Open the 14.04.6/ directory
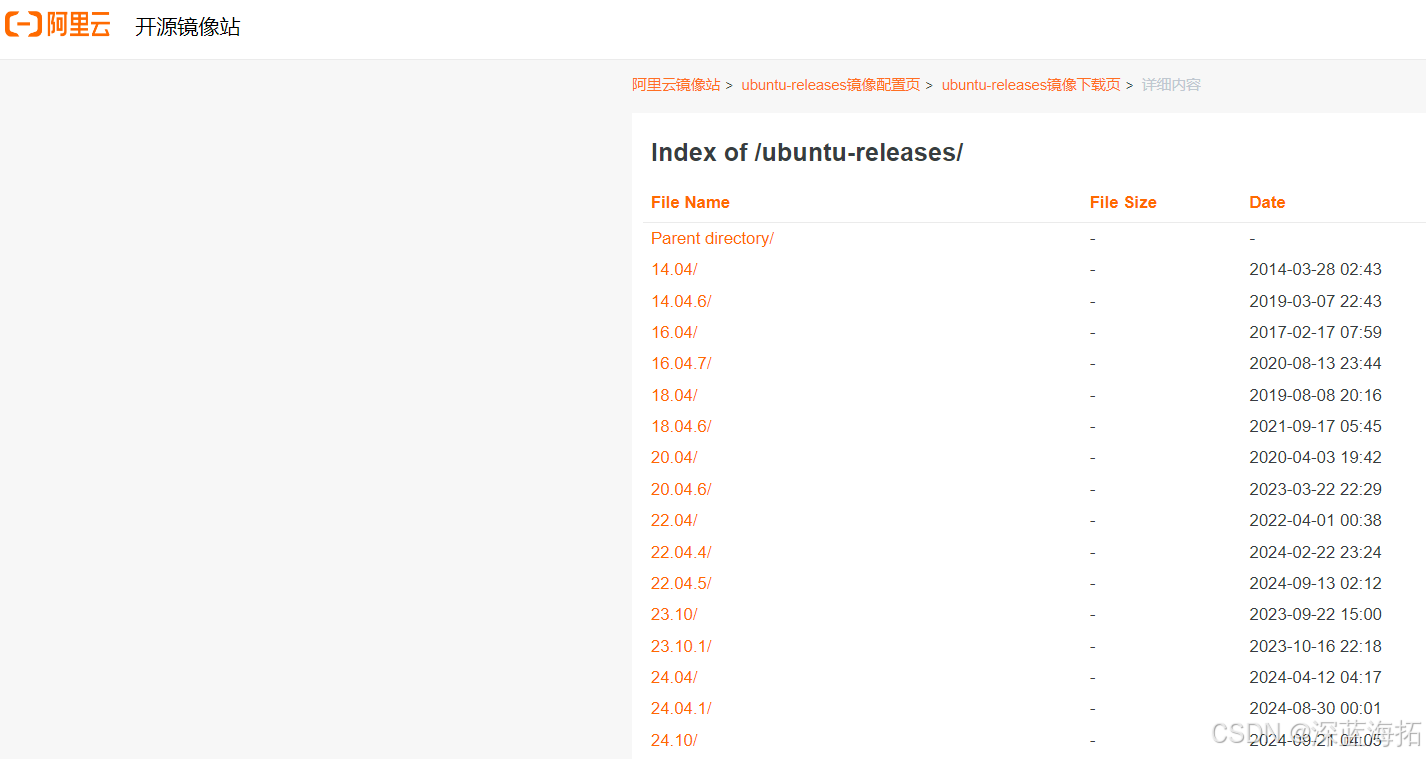 click(x=681, y=301)
